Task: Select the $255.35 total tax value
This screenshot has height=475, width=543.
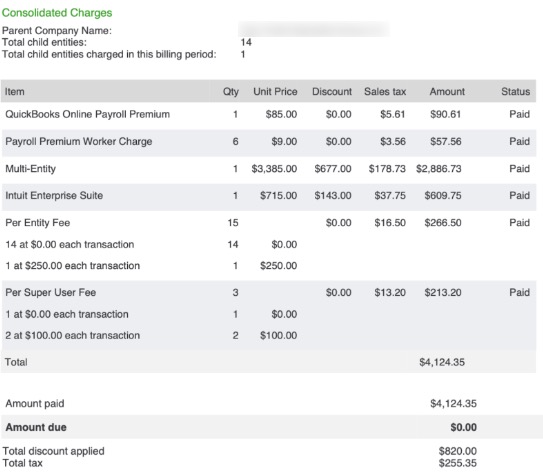Action: 458,463
